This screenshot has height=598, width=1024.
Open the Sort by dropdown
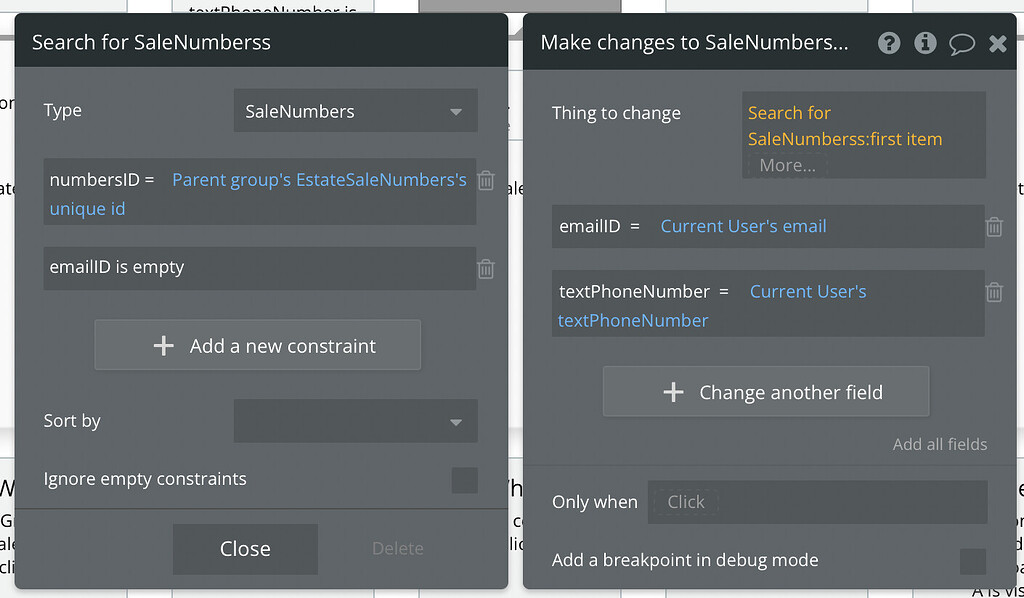click(355, 421)
